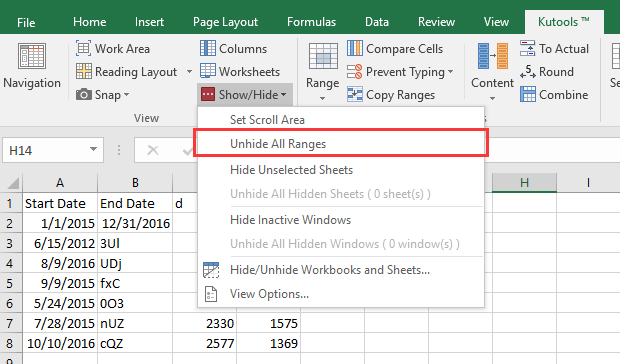620x364 pixels.
Task: Switch to the Insert tab
Action: pyautogui.click(x=149, y=22)
